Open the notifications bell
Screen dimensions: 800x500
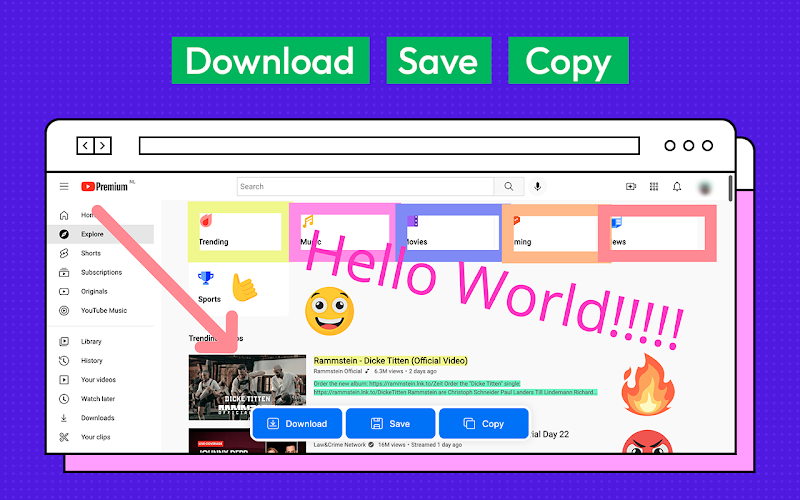pyautogui.click(x=677, y=186)
